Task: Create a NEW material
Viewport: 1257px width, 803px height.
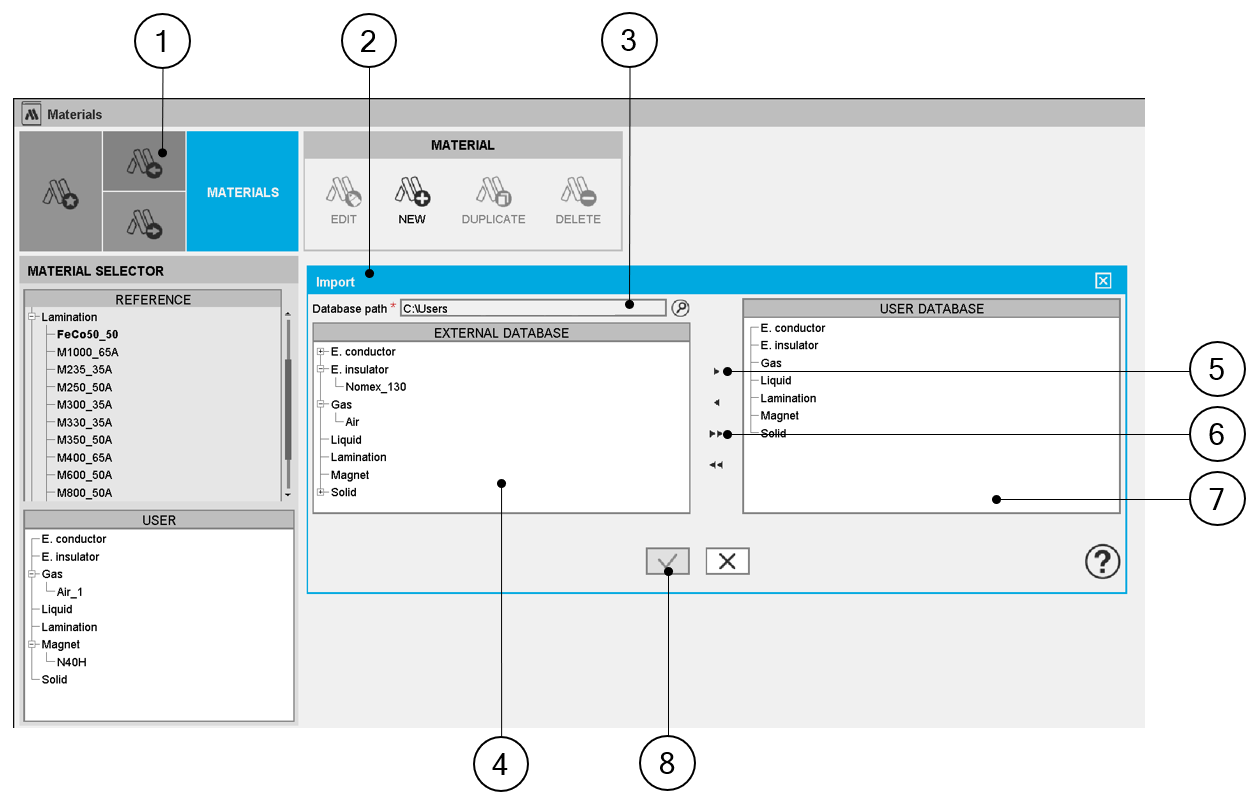Action: click(411, 199)
